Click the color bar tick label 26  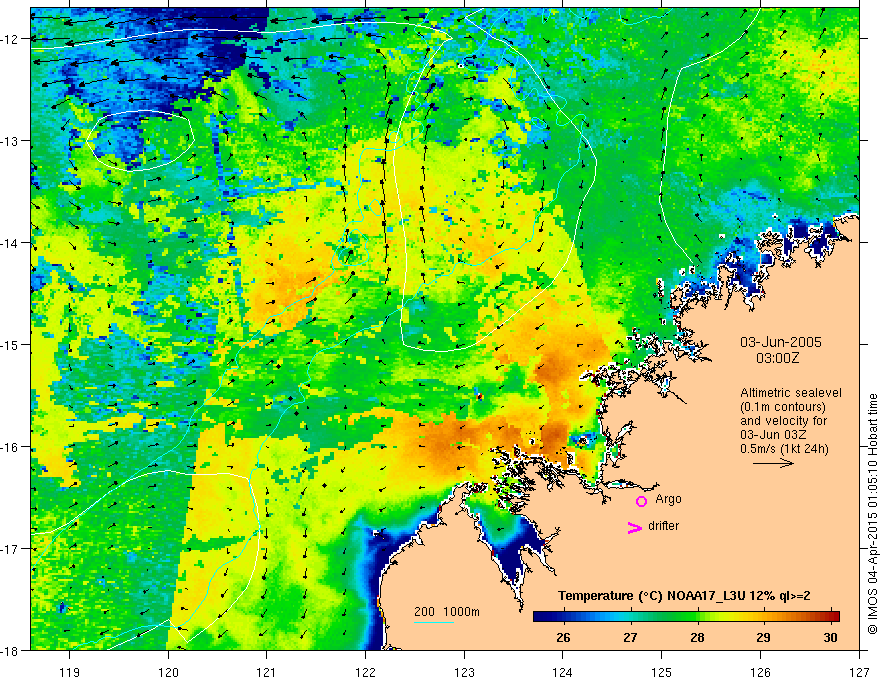tap(563, 637)
